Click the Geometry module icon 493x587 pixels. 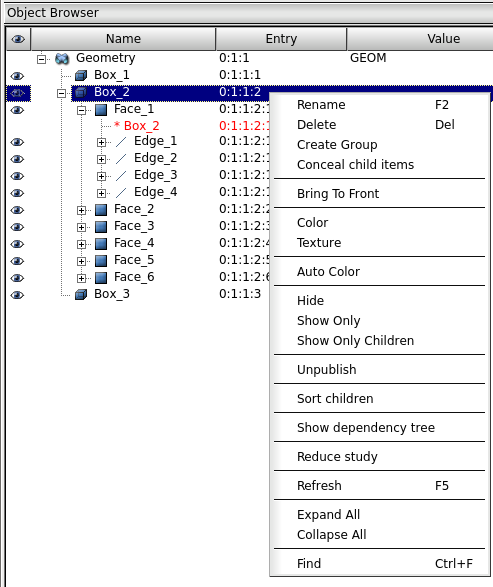pos(62,58)
